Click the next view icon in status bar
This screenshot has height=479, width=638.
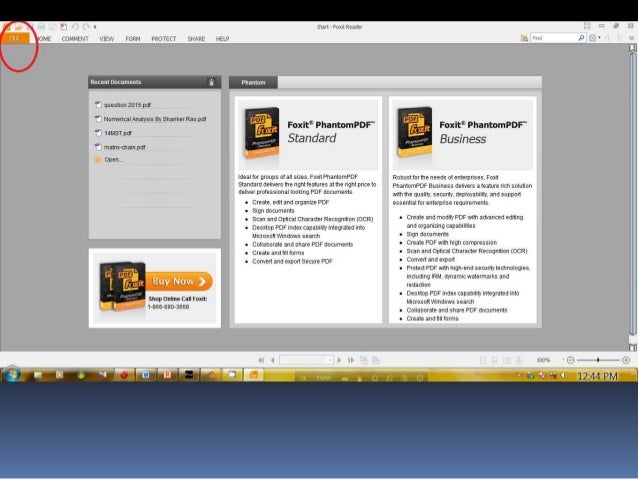[376, 360]
